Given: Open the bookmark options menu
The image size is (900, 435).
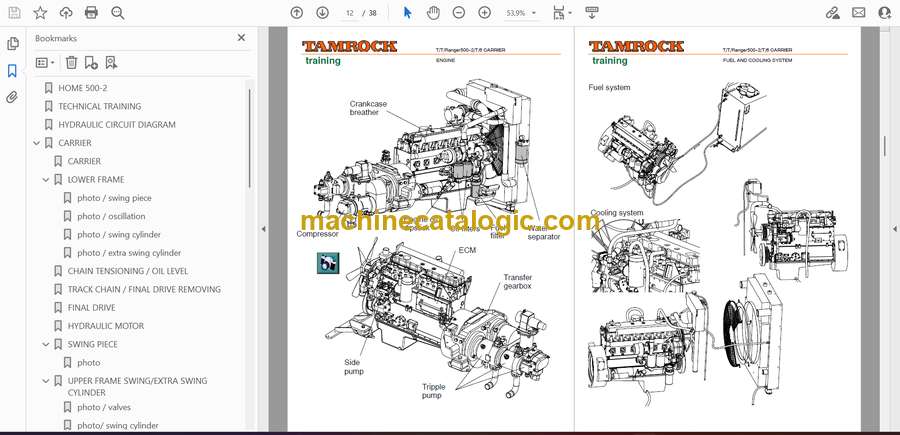Looking at the screenshot, I should click(x=45, y=63).
